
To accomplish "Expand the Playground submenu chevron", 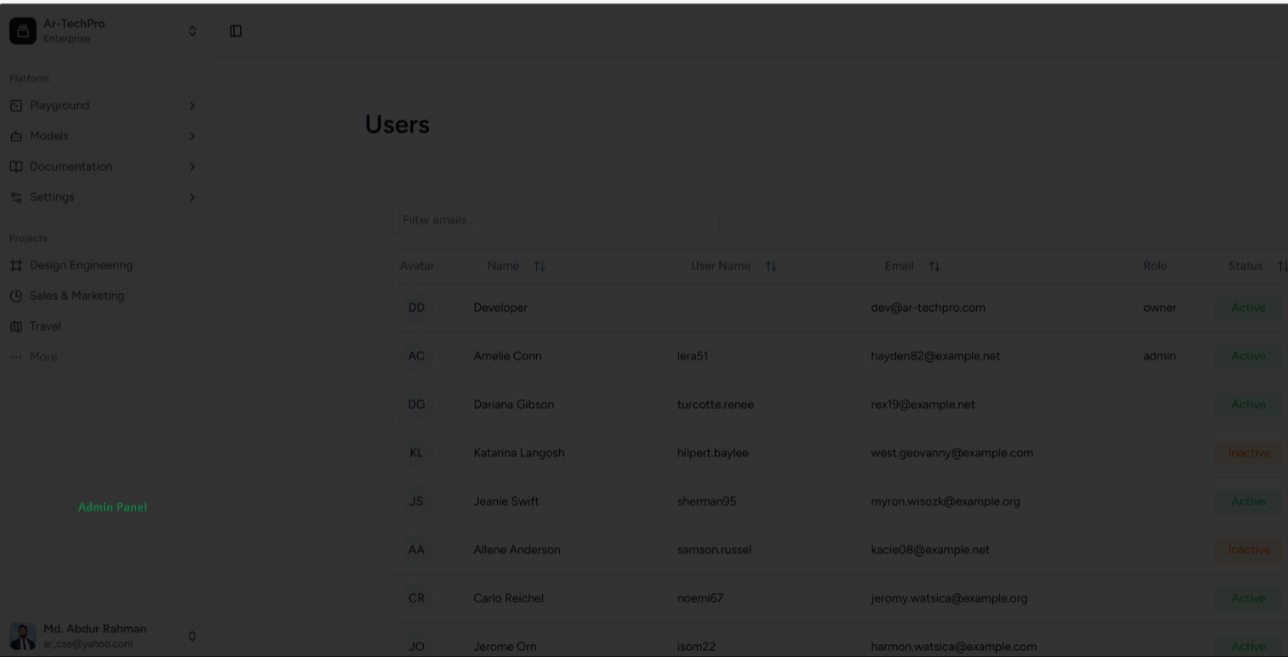I will 192,105.
